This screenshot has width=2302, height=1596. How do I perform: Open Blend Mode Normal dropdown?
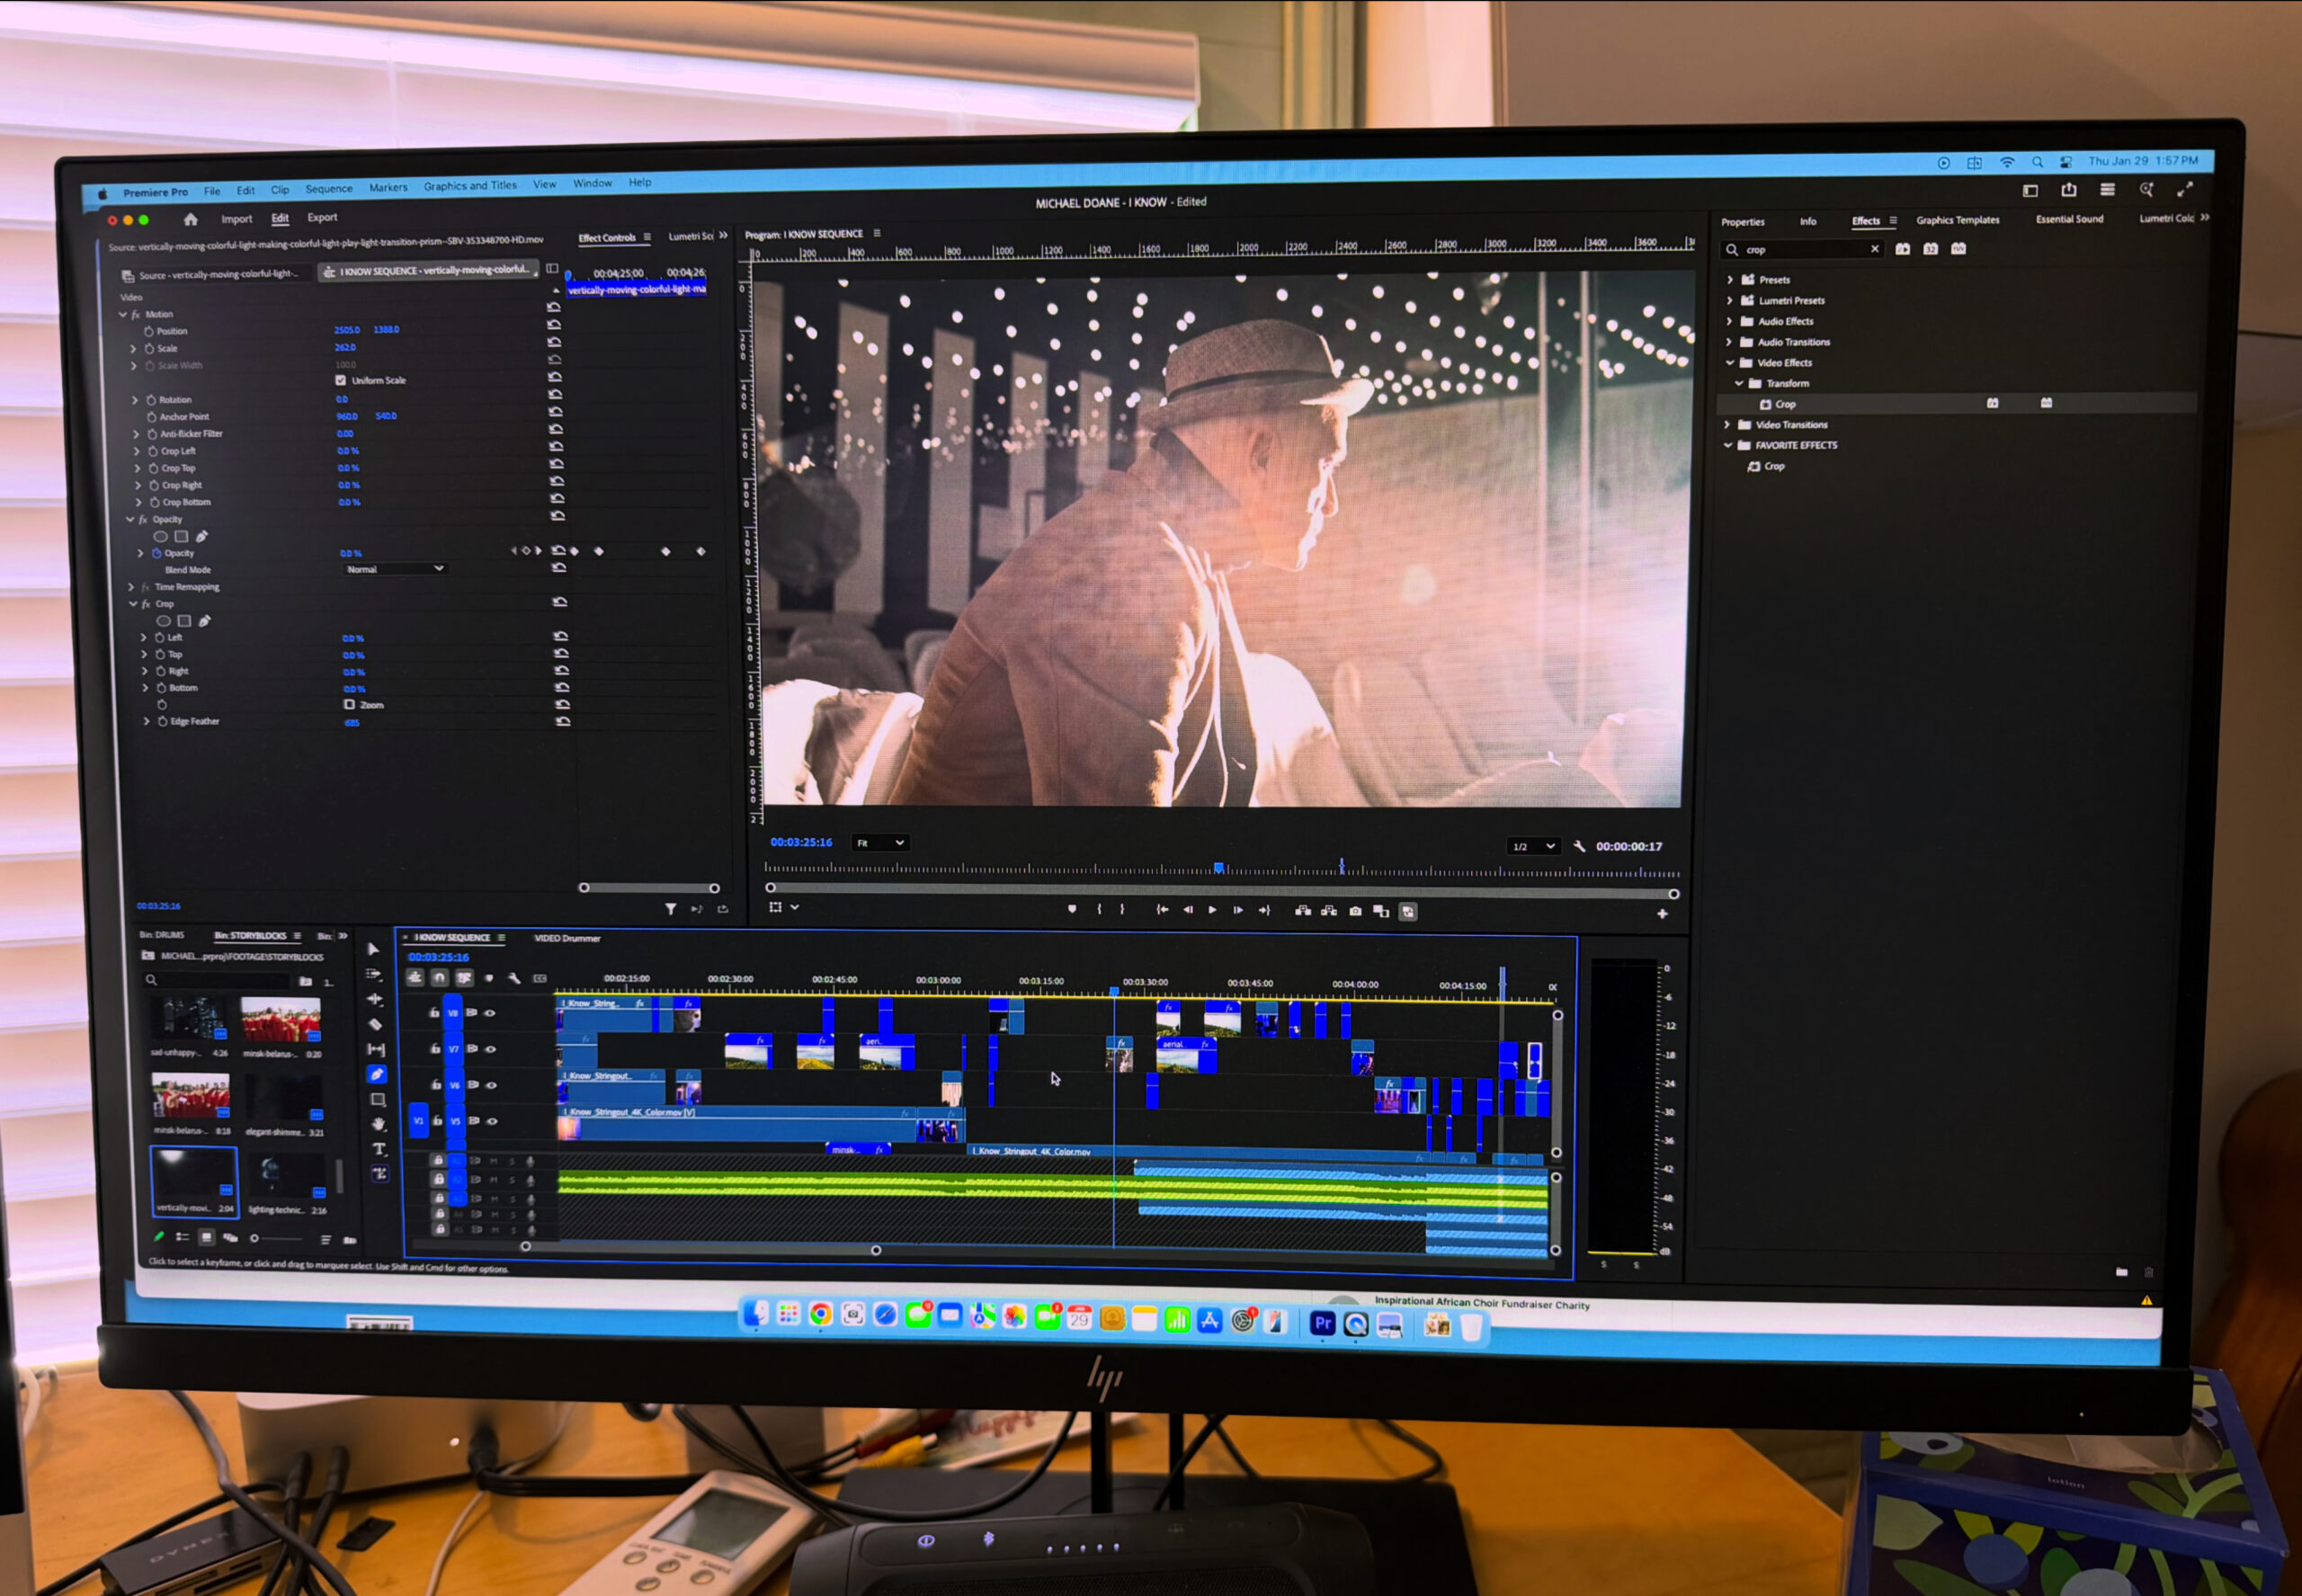click(x=394, y=569)
